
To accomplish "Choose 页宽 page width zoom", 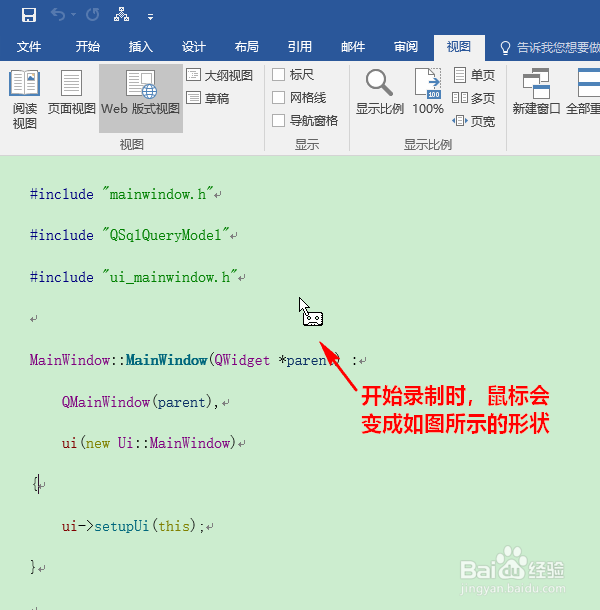I will [x=473, y=121].
